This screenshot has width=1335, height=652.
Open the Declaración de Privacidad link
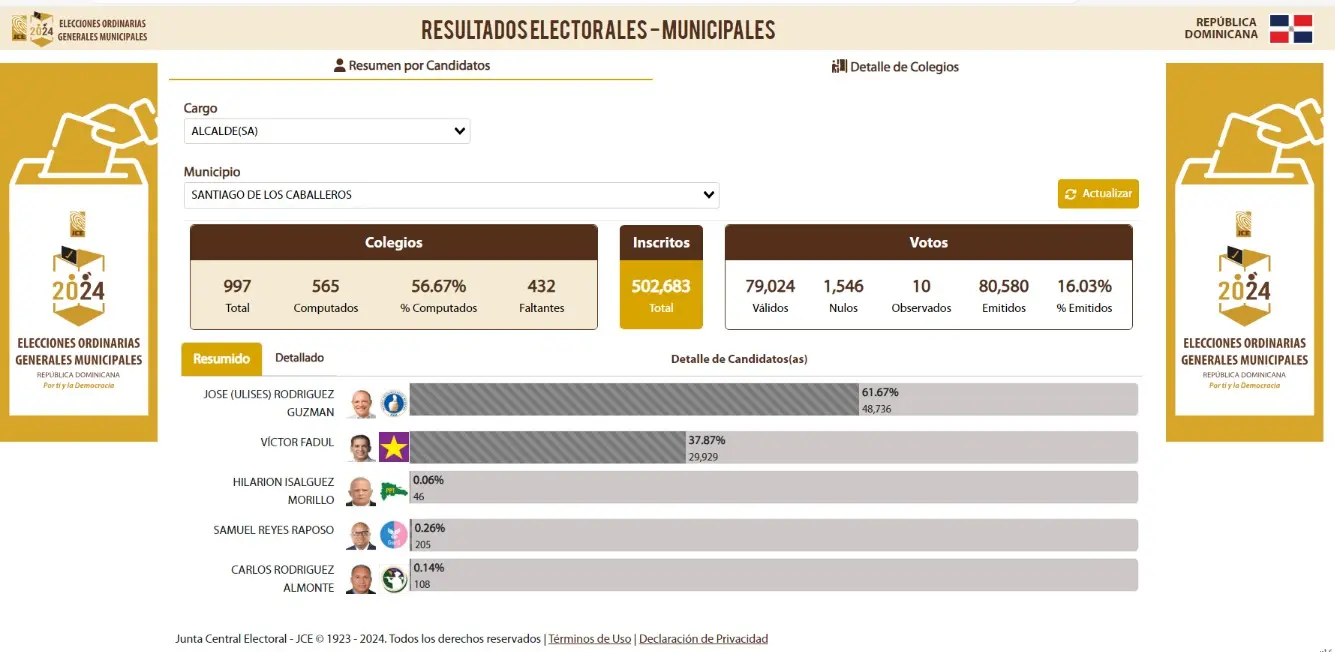click(x=703, y=638)
